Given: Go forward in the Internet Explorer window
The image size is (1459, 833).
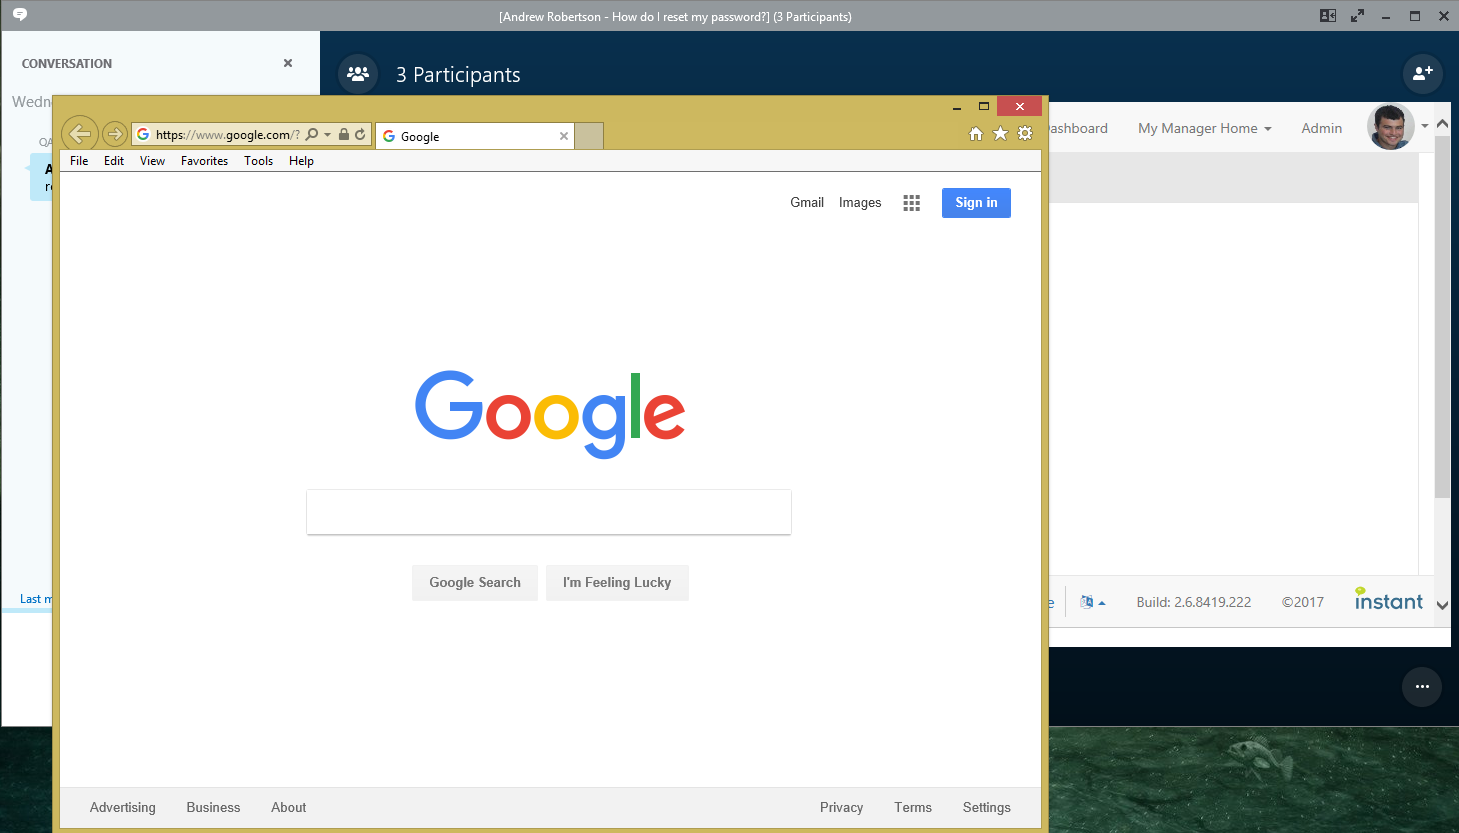Looking at the screenshot, I should pyautogui.click(x=115, y=134).
